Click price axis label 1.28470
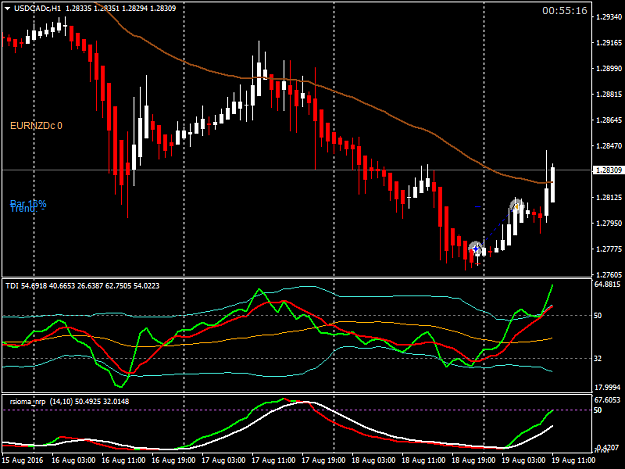 (609, 146)
